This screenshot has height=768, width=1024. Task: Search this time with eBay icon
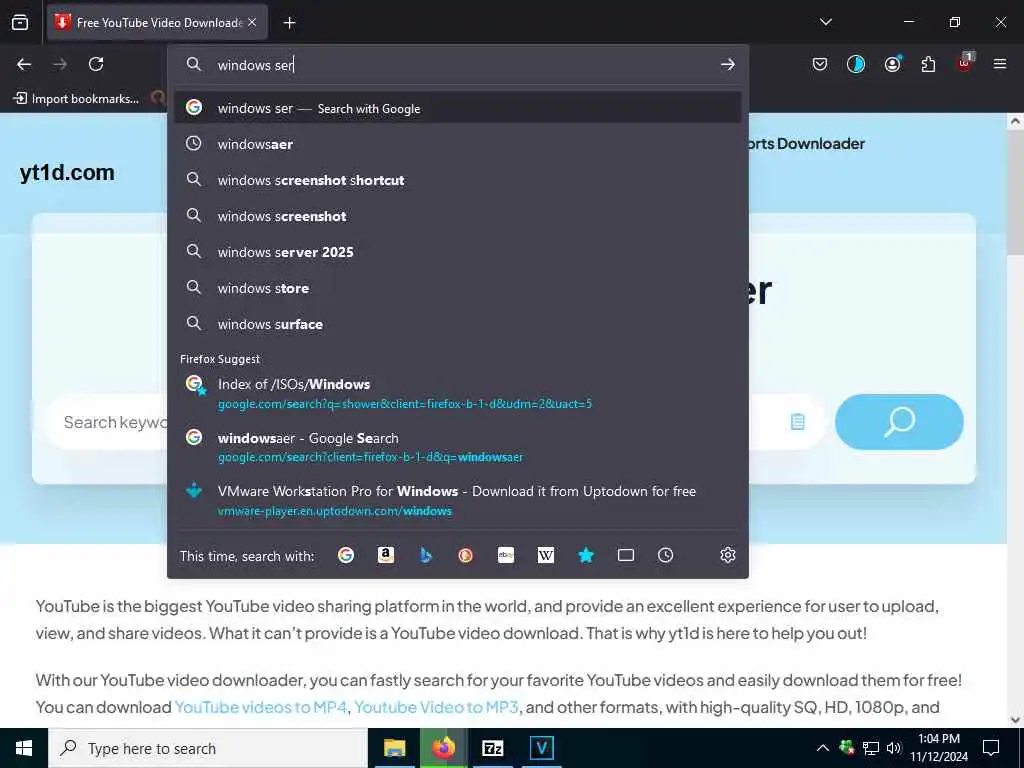point(506,555)
